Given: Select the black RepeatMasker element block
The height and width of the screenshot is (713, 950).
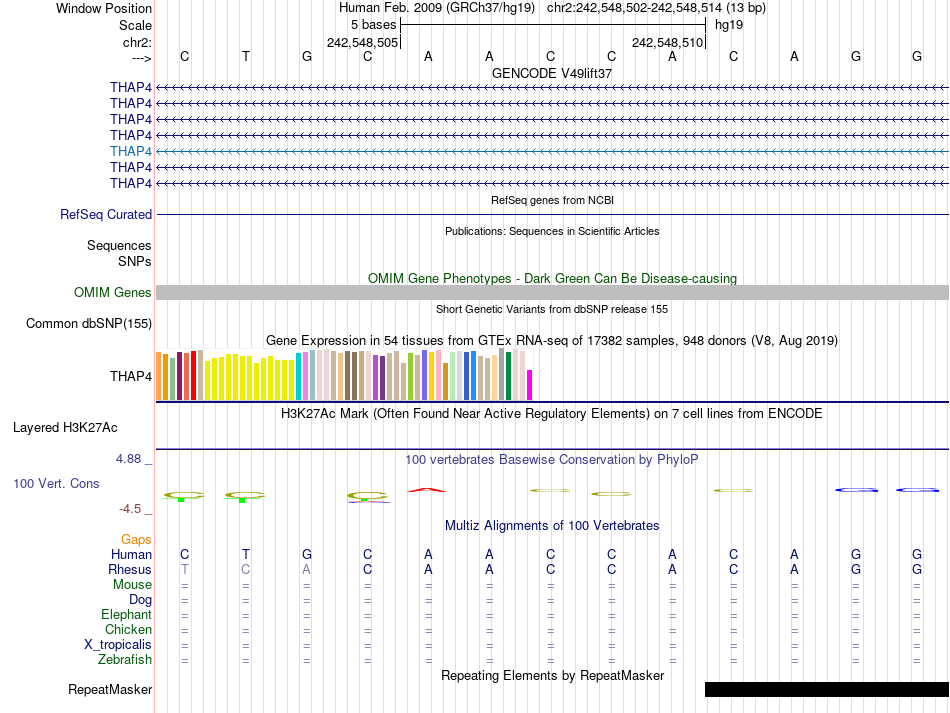Looking at the screenshot, I should 827,689.
